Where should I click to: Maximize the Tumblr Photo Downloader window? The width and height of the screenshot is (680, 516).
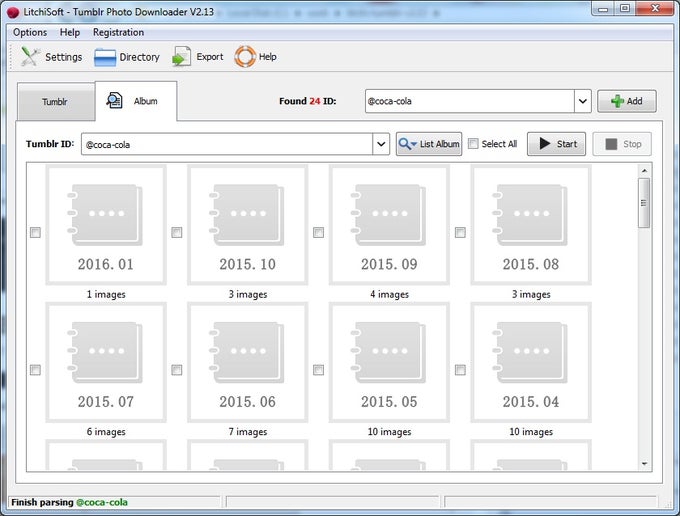[625, 8]
